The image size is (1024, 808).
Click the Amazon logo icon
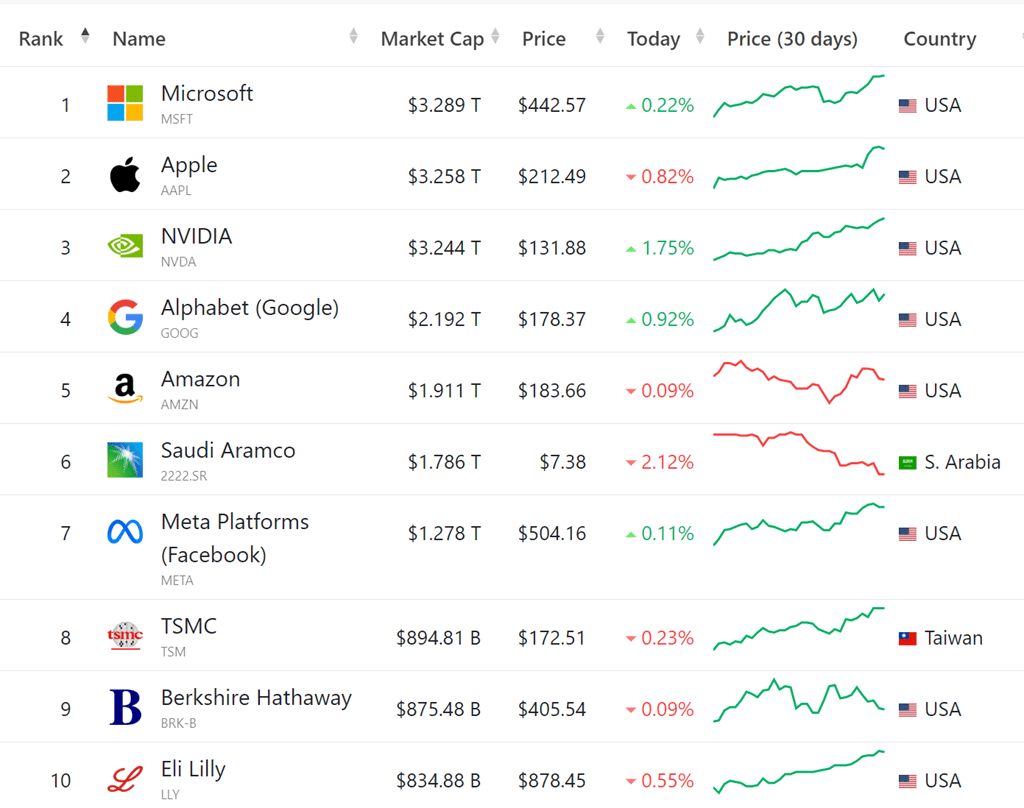(125, 390)
